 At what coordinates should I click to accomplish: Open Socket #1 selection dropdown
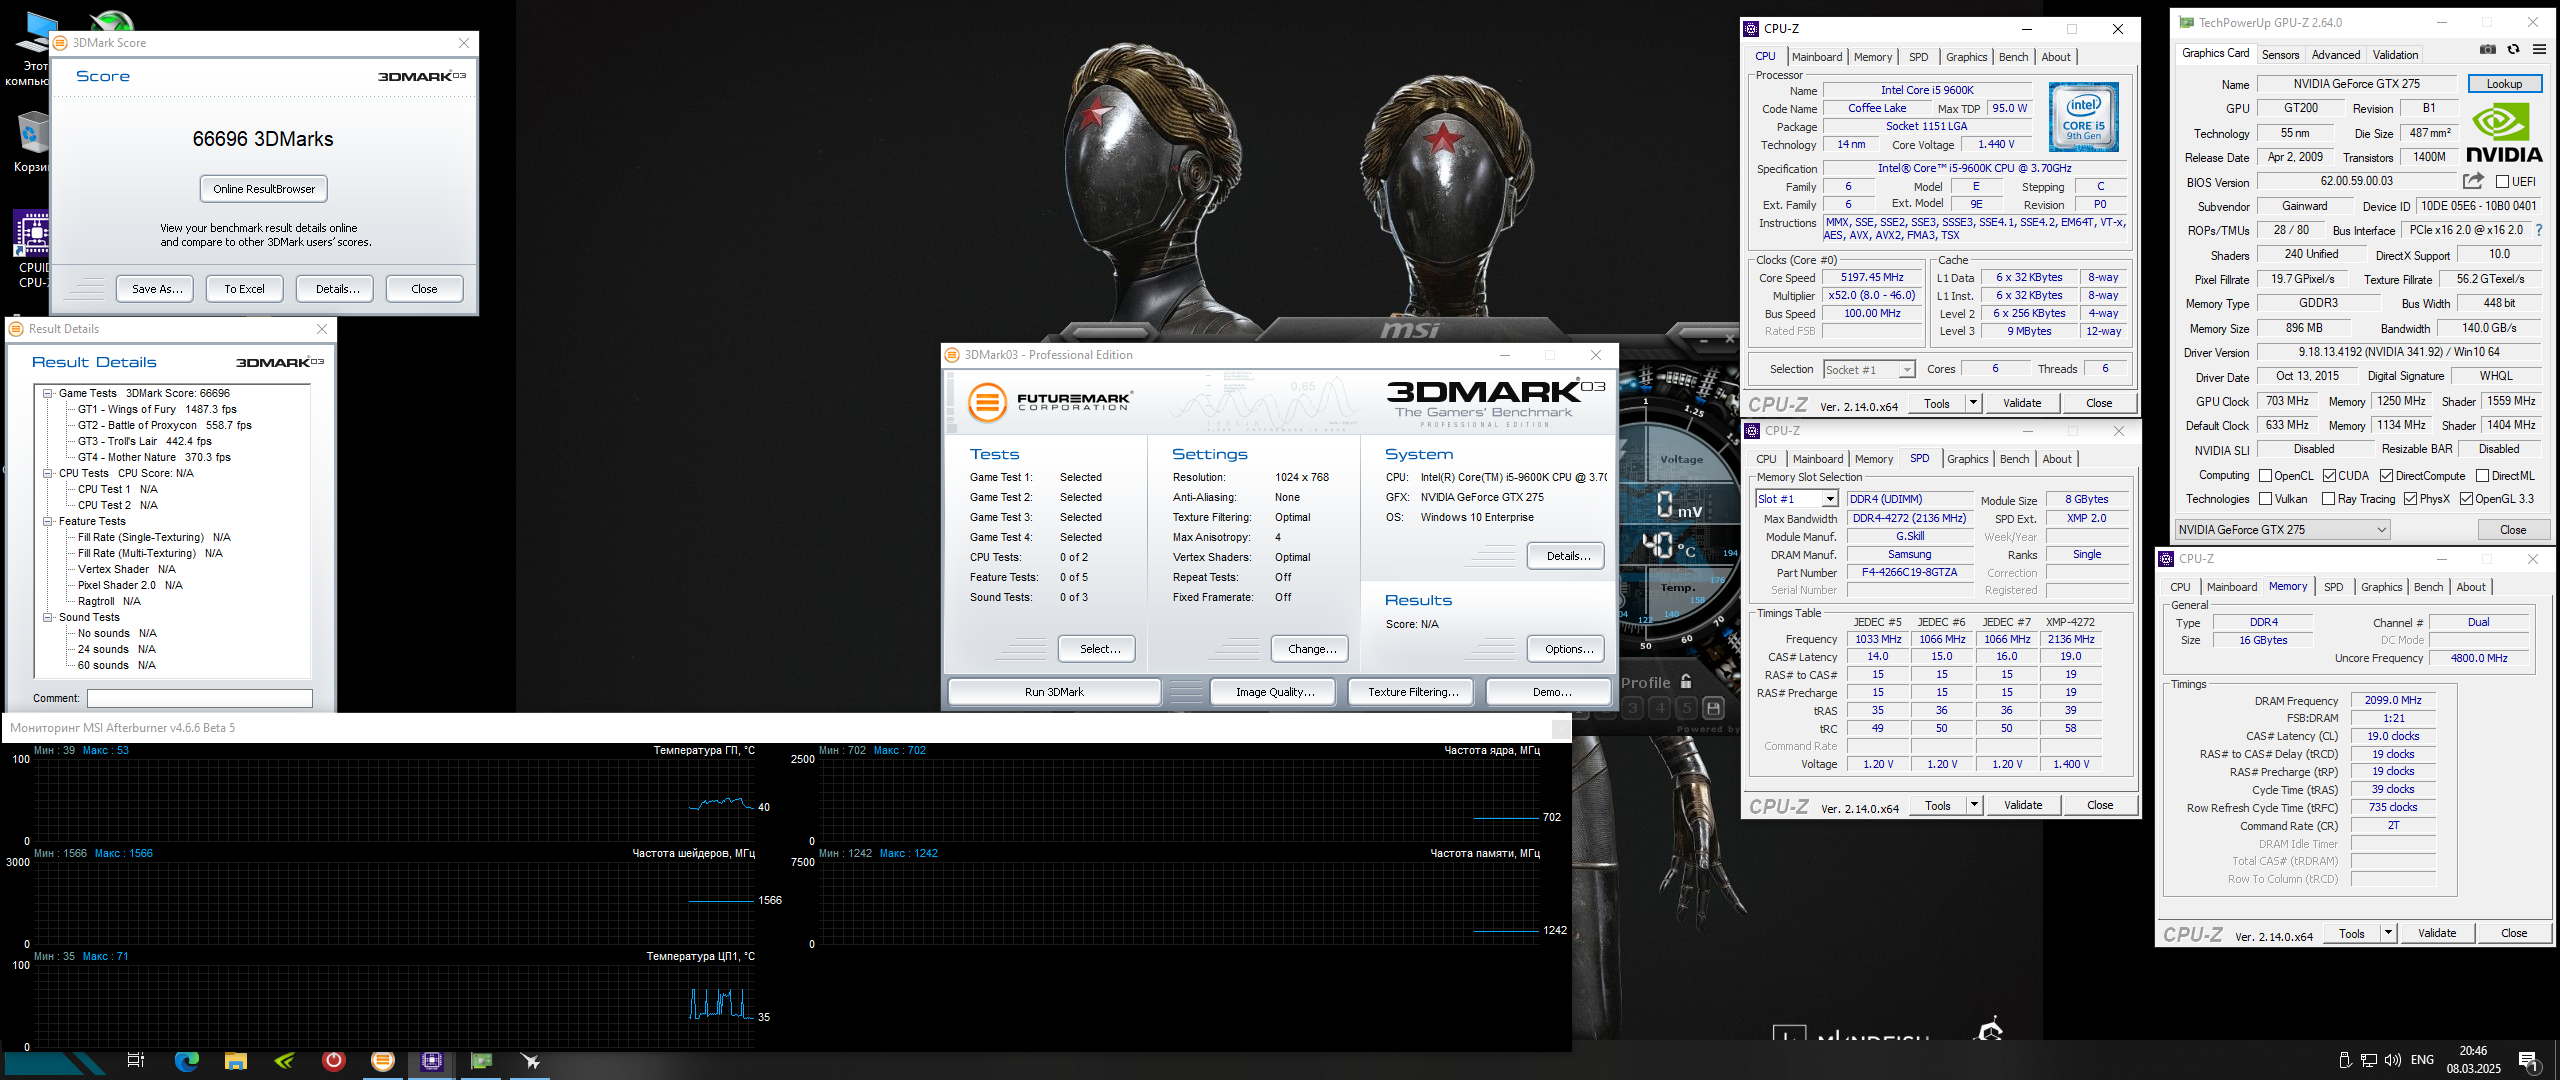pyautogui.click(x=1869, y=370)
